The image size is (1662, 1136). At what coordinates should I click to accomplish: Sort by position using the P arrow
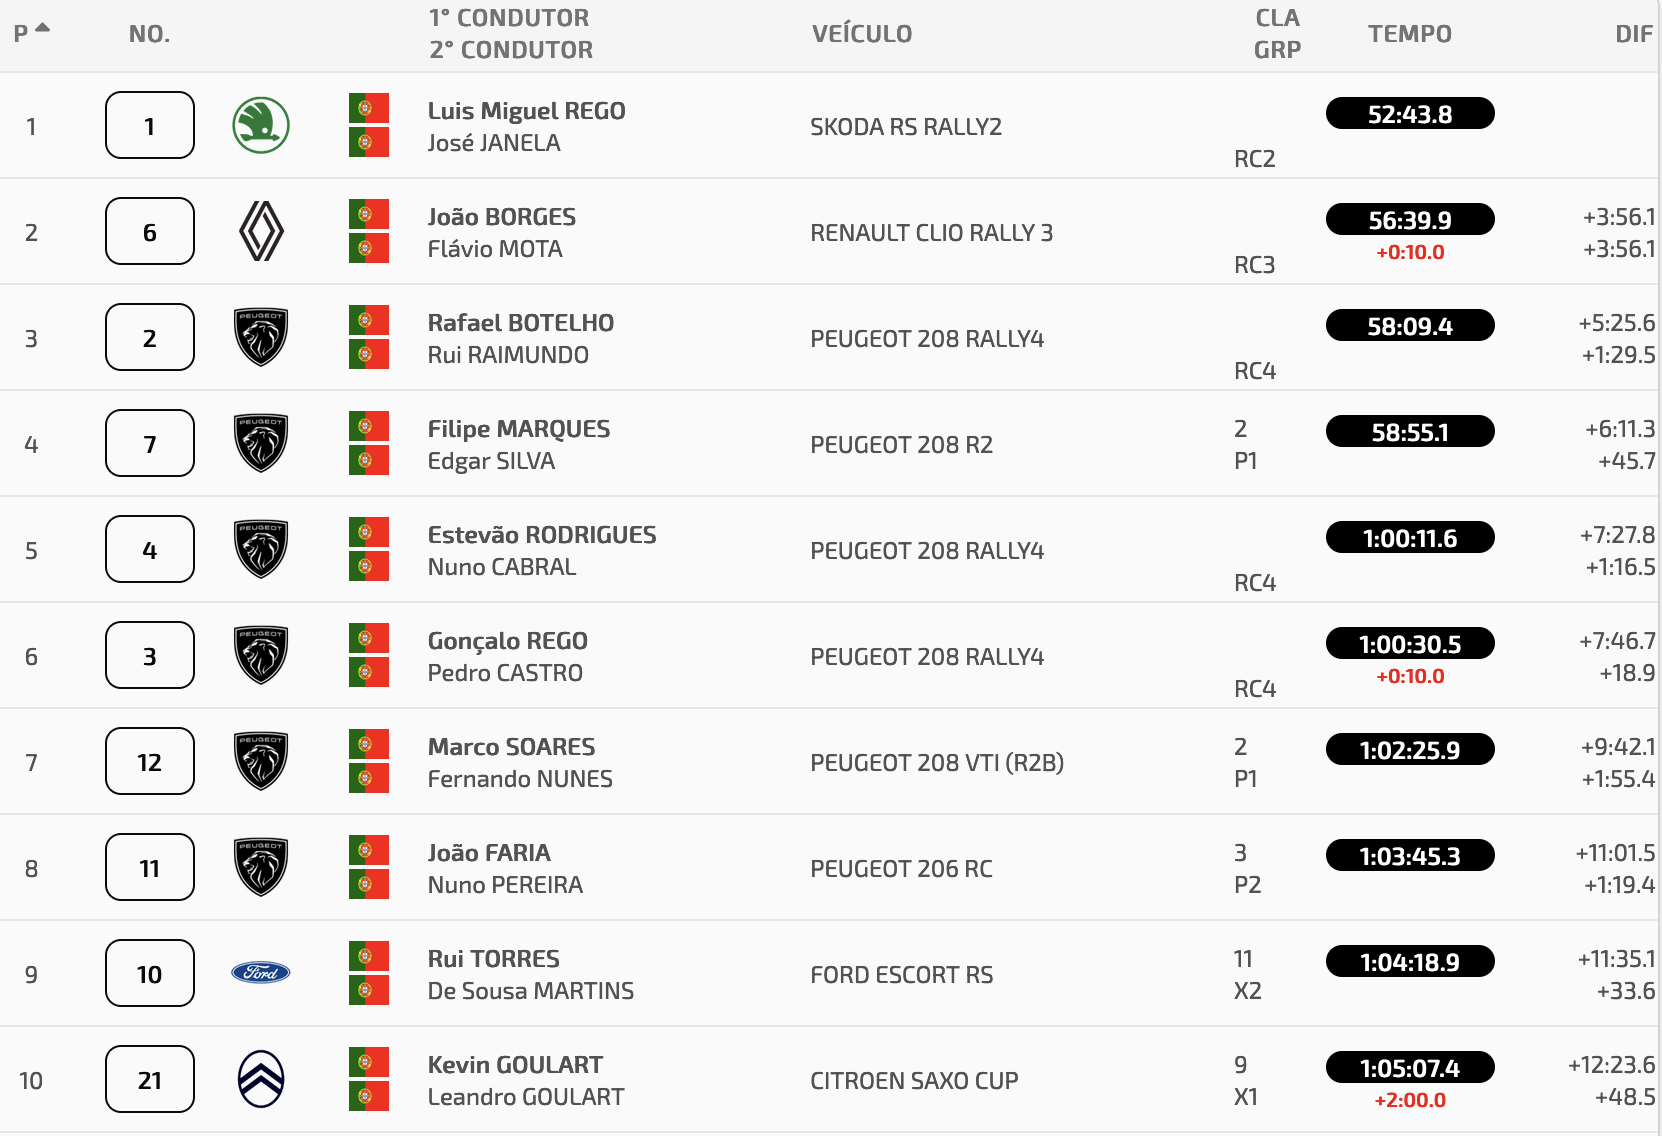(42, 28)
